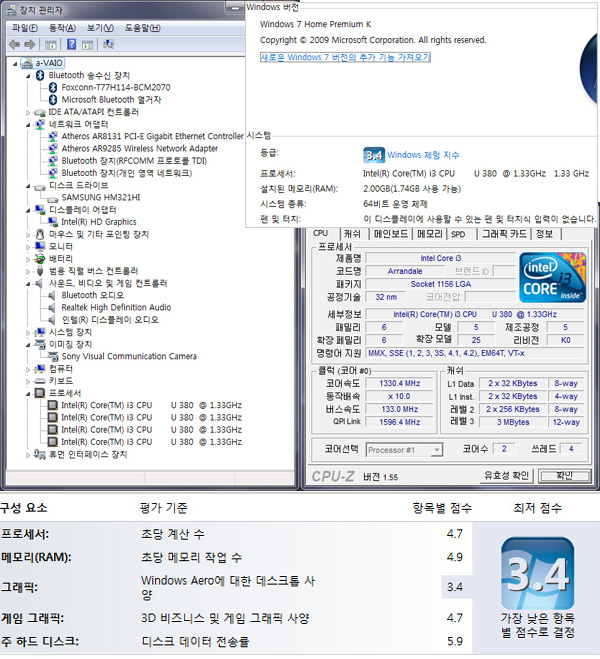Click the Intel Core i3 logo in CPU-Z
The height and width of the screenshot is (659, 600).
[x=553, y=277]
